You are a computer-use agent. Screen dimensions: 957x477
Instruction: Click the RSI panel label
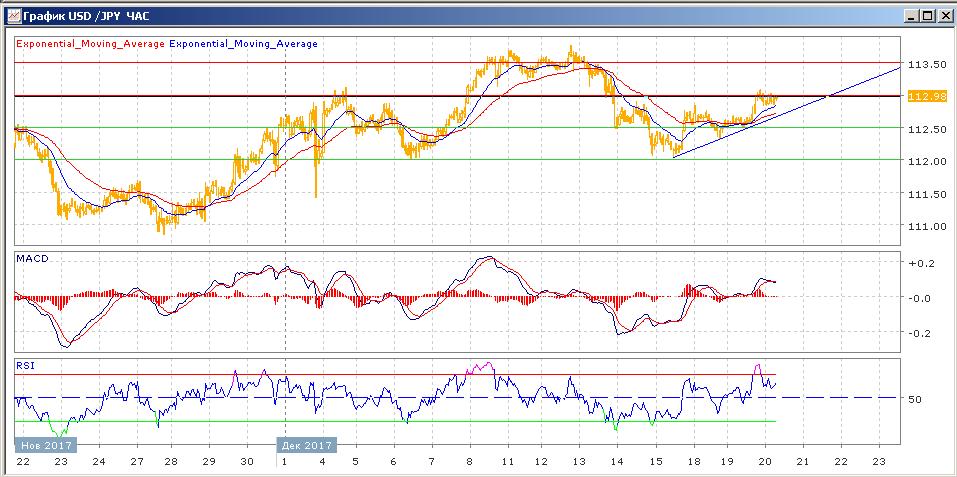click(x=26, y=366)
